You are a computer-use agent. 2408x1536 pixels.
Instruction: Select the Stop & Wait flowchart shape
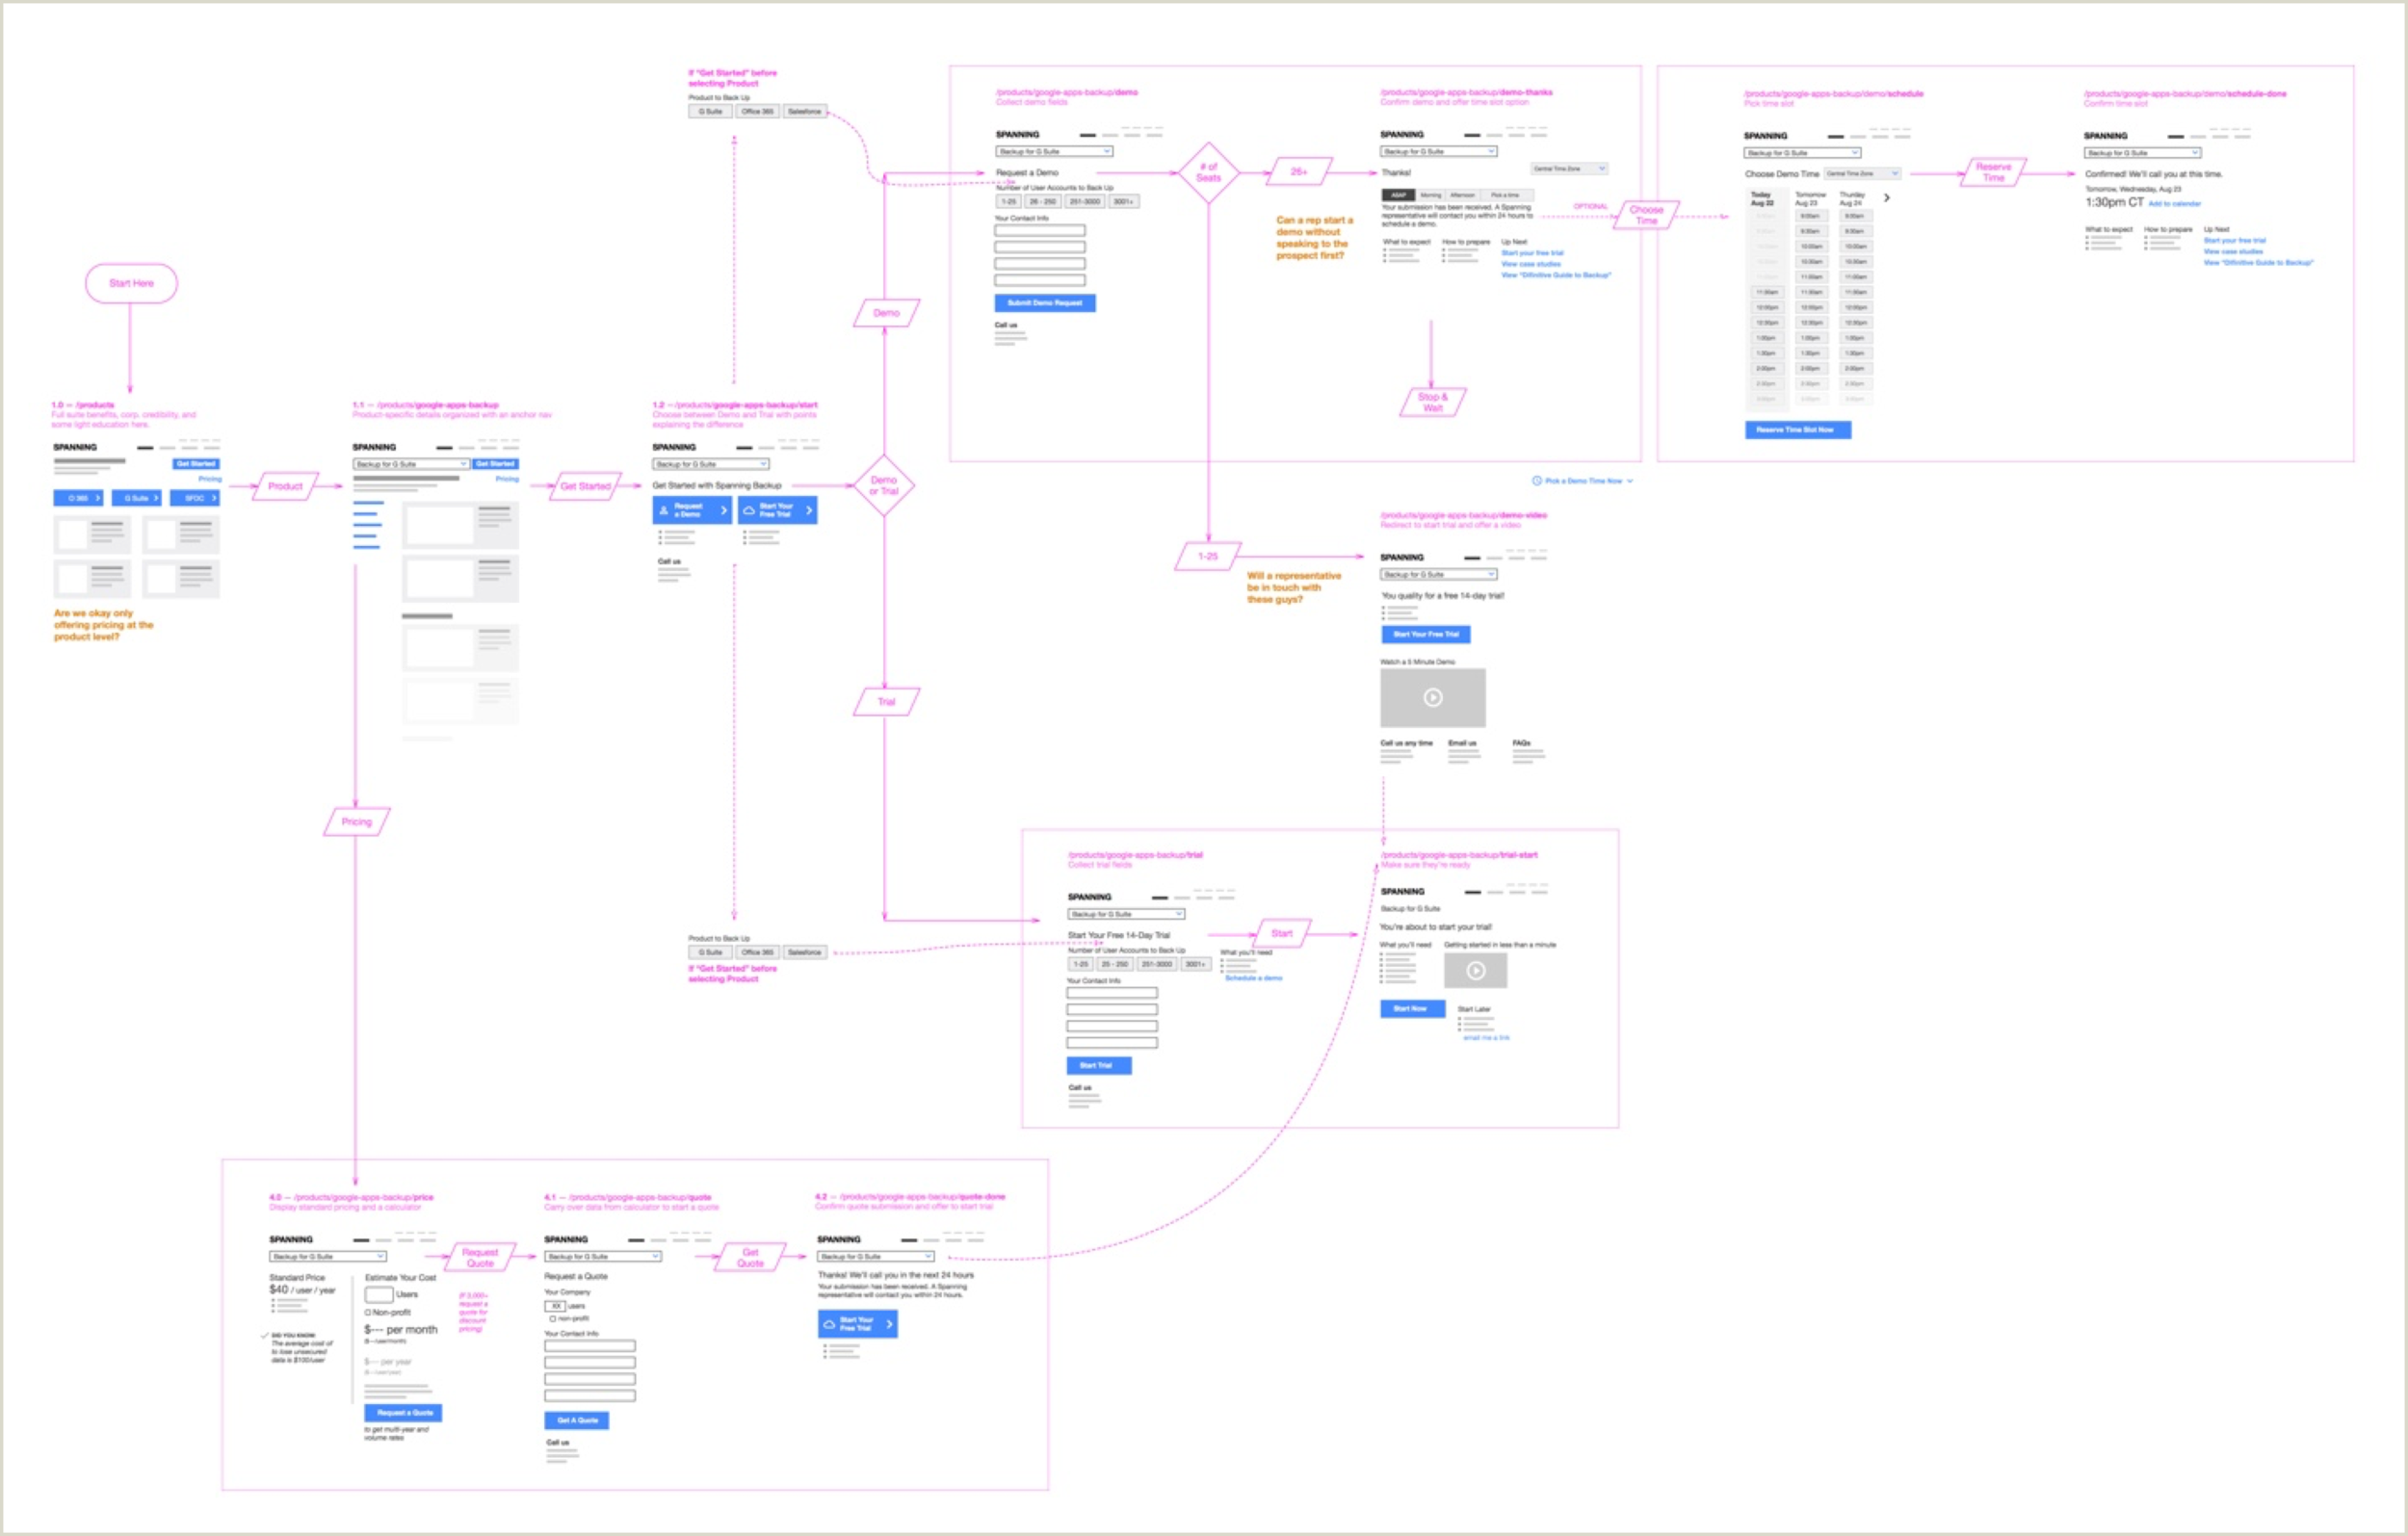coord(1433,402)
